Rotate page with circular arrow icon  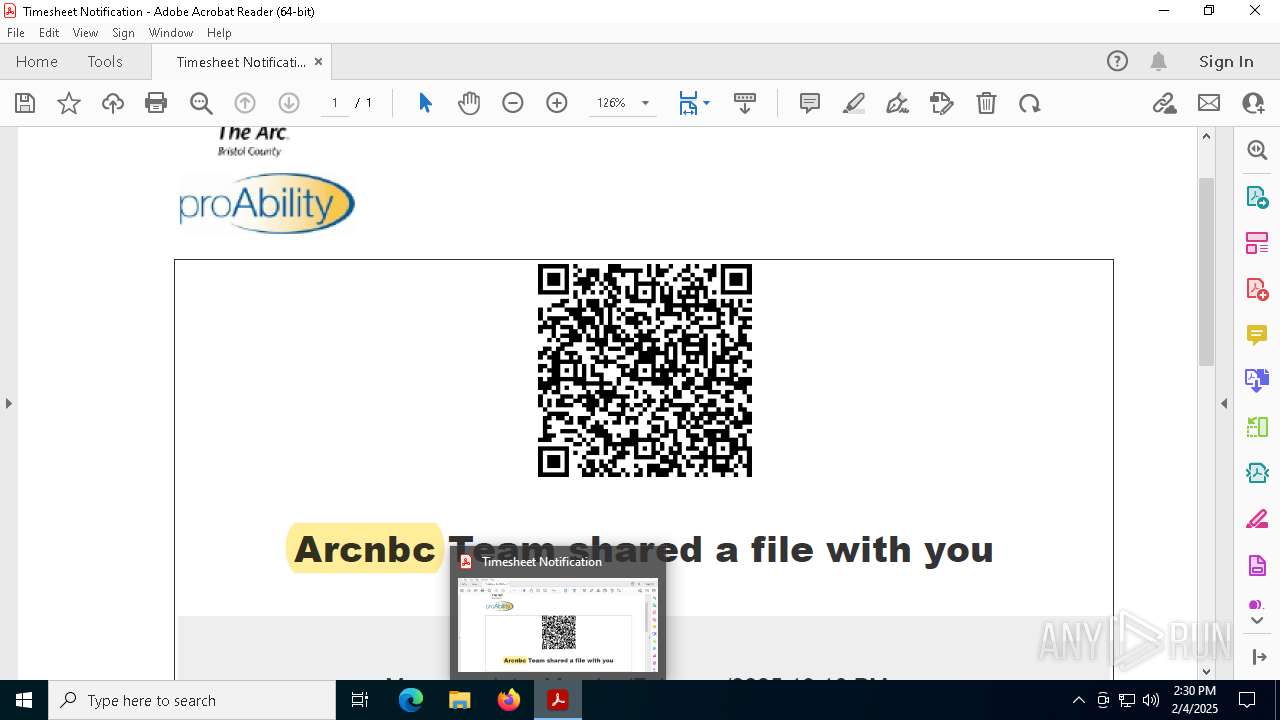click(1030, 103)
